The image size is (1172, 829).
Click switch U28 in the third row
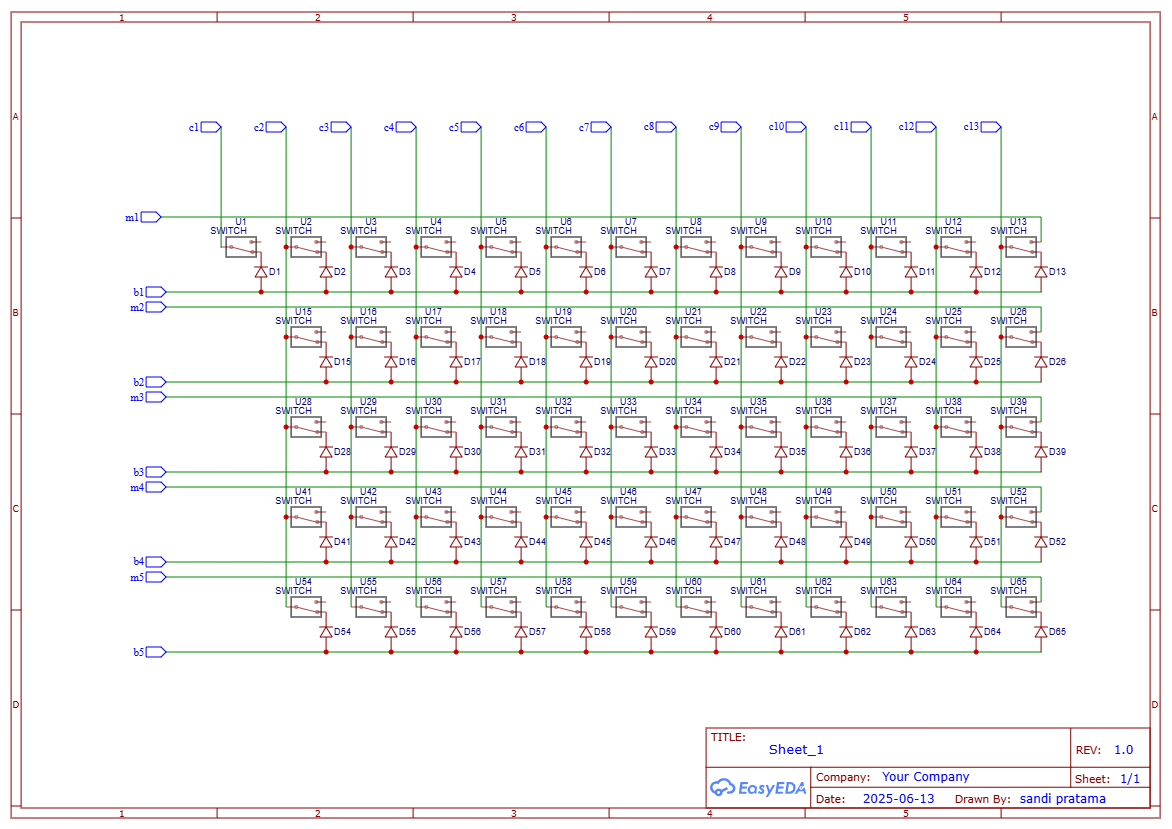tap(304, 428)
